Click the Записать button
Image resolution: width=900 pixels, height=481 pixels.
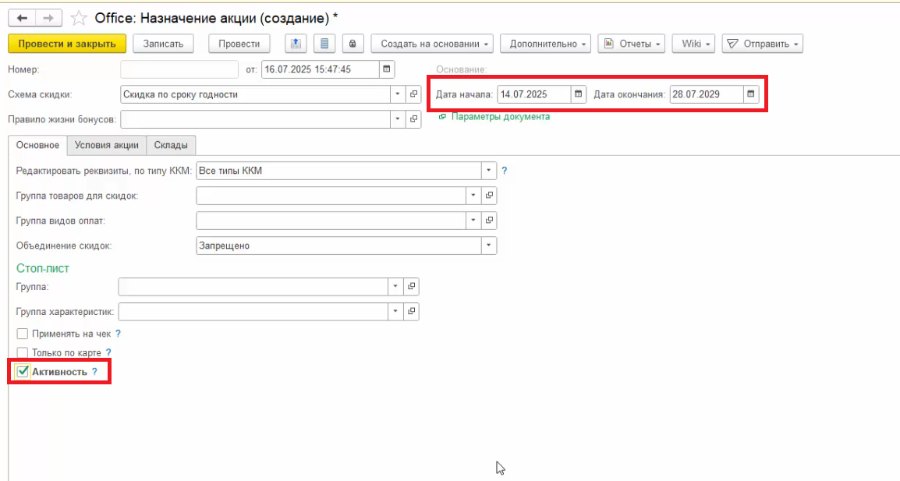[x=163, y=44]
